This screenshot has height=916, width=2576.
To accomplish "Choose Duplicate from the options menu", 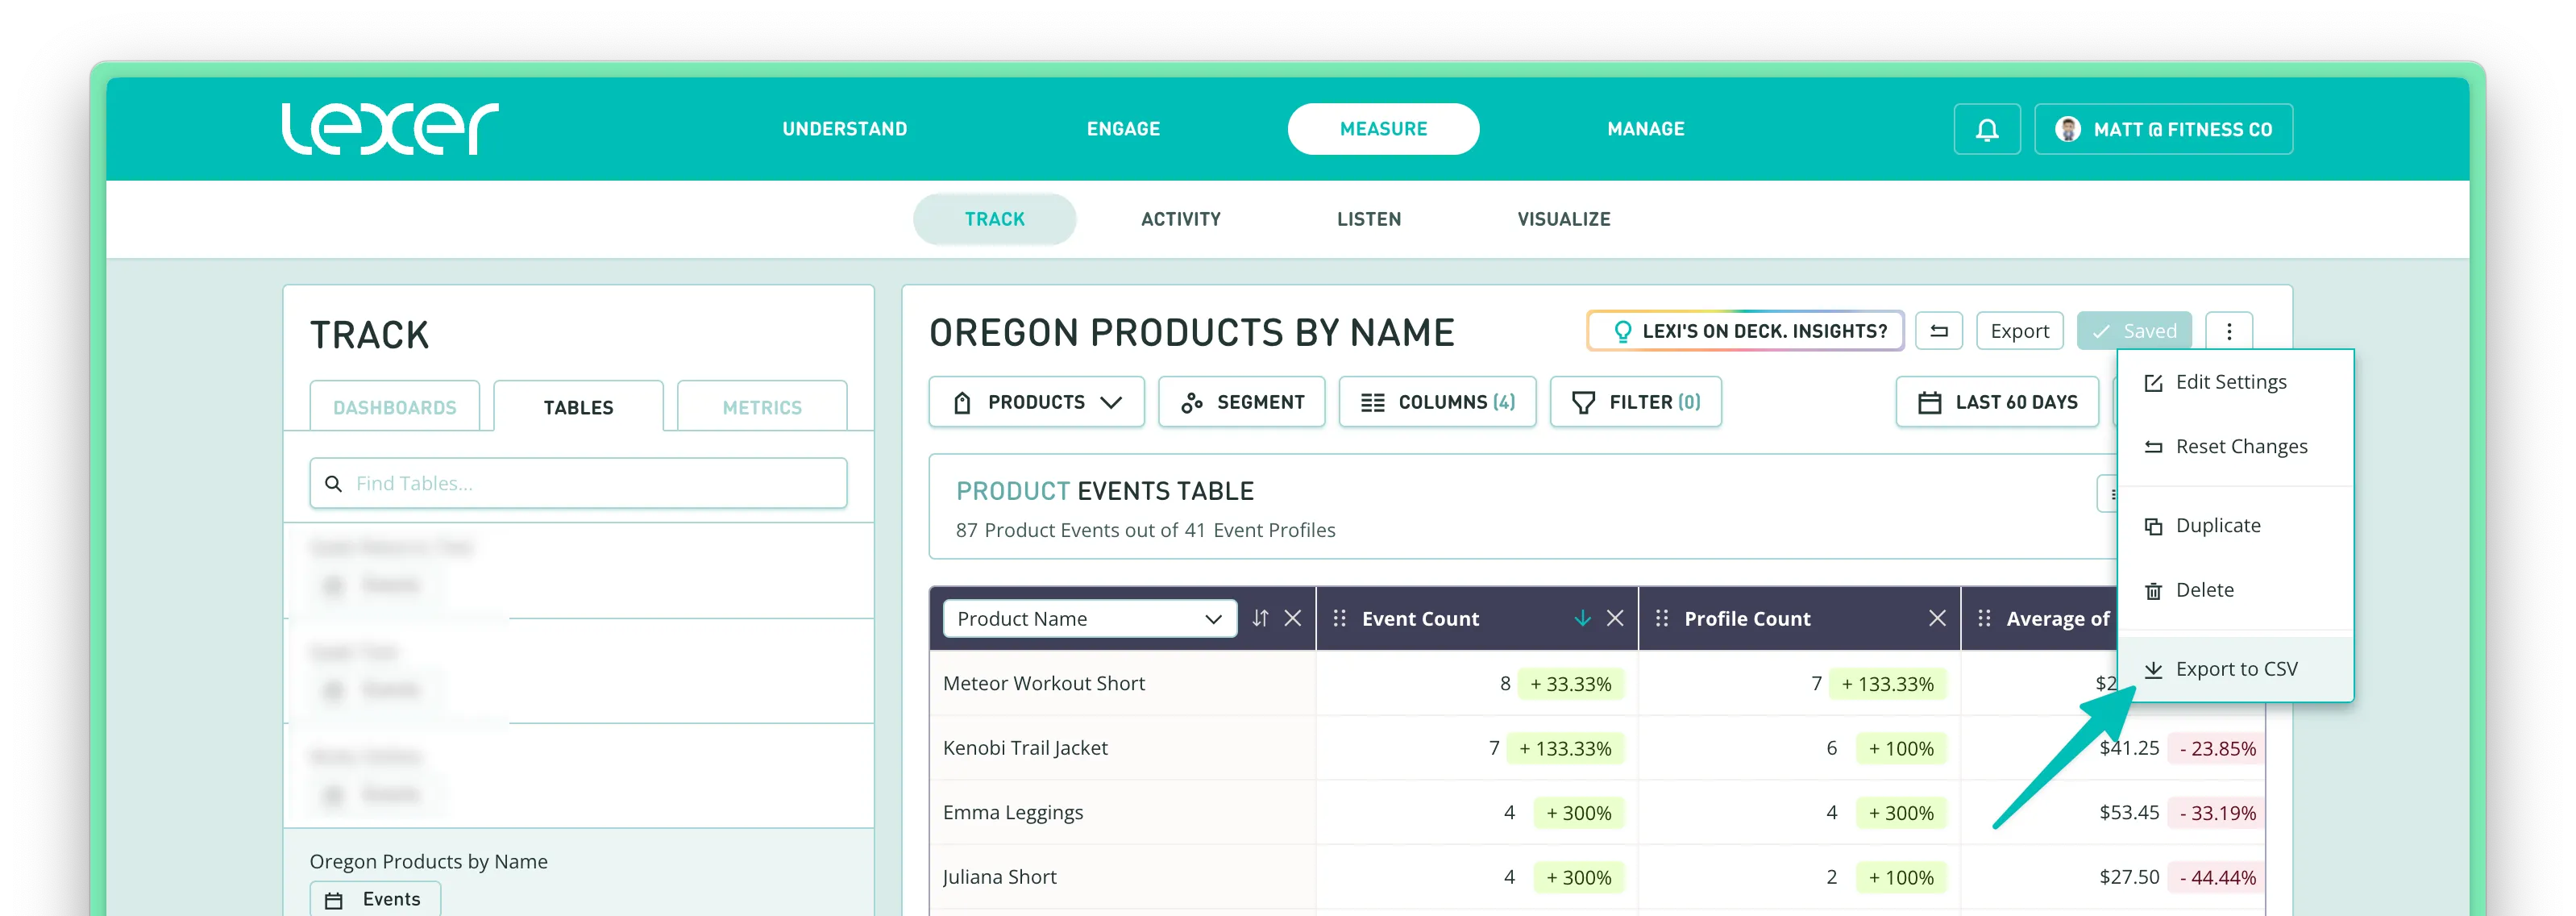I will pos(2217,526).
